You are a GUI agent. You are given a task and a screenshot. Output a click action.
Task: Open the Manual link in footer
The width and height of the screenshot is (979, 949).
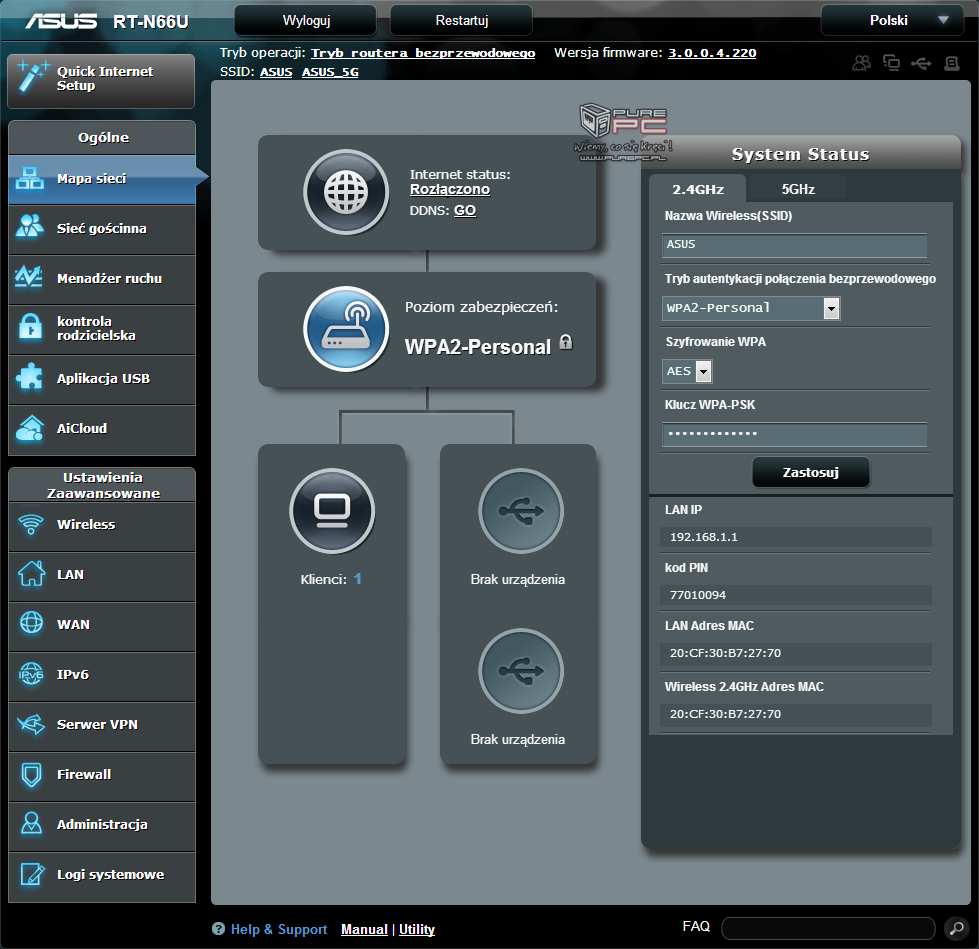(364, 929)
